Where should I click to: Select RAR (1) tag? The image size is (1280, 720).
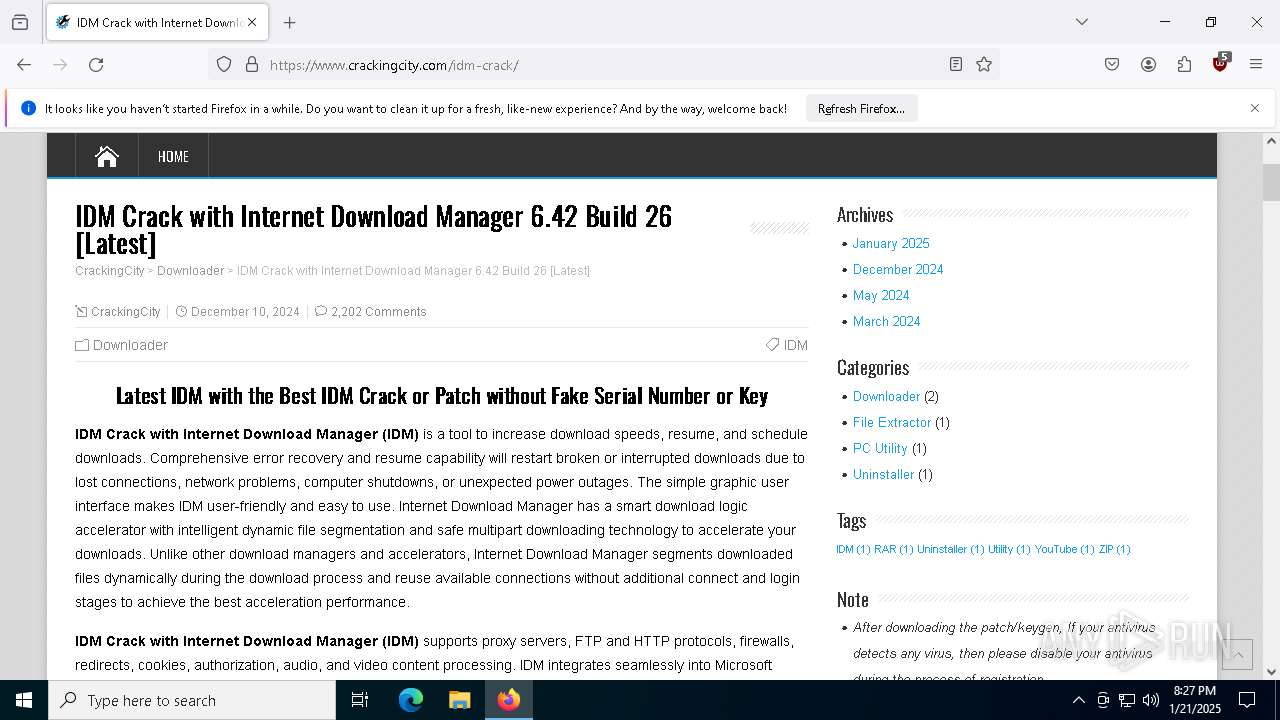pos(894,549)
